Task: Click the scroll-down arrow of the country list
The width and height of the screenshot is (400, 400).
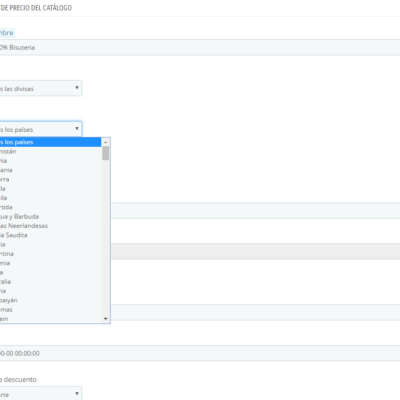Action: point(106,319)
